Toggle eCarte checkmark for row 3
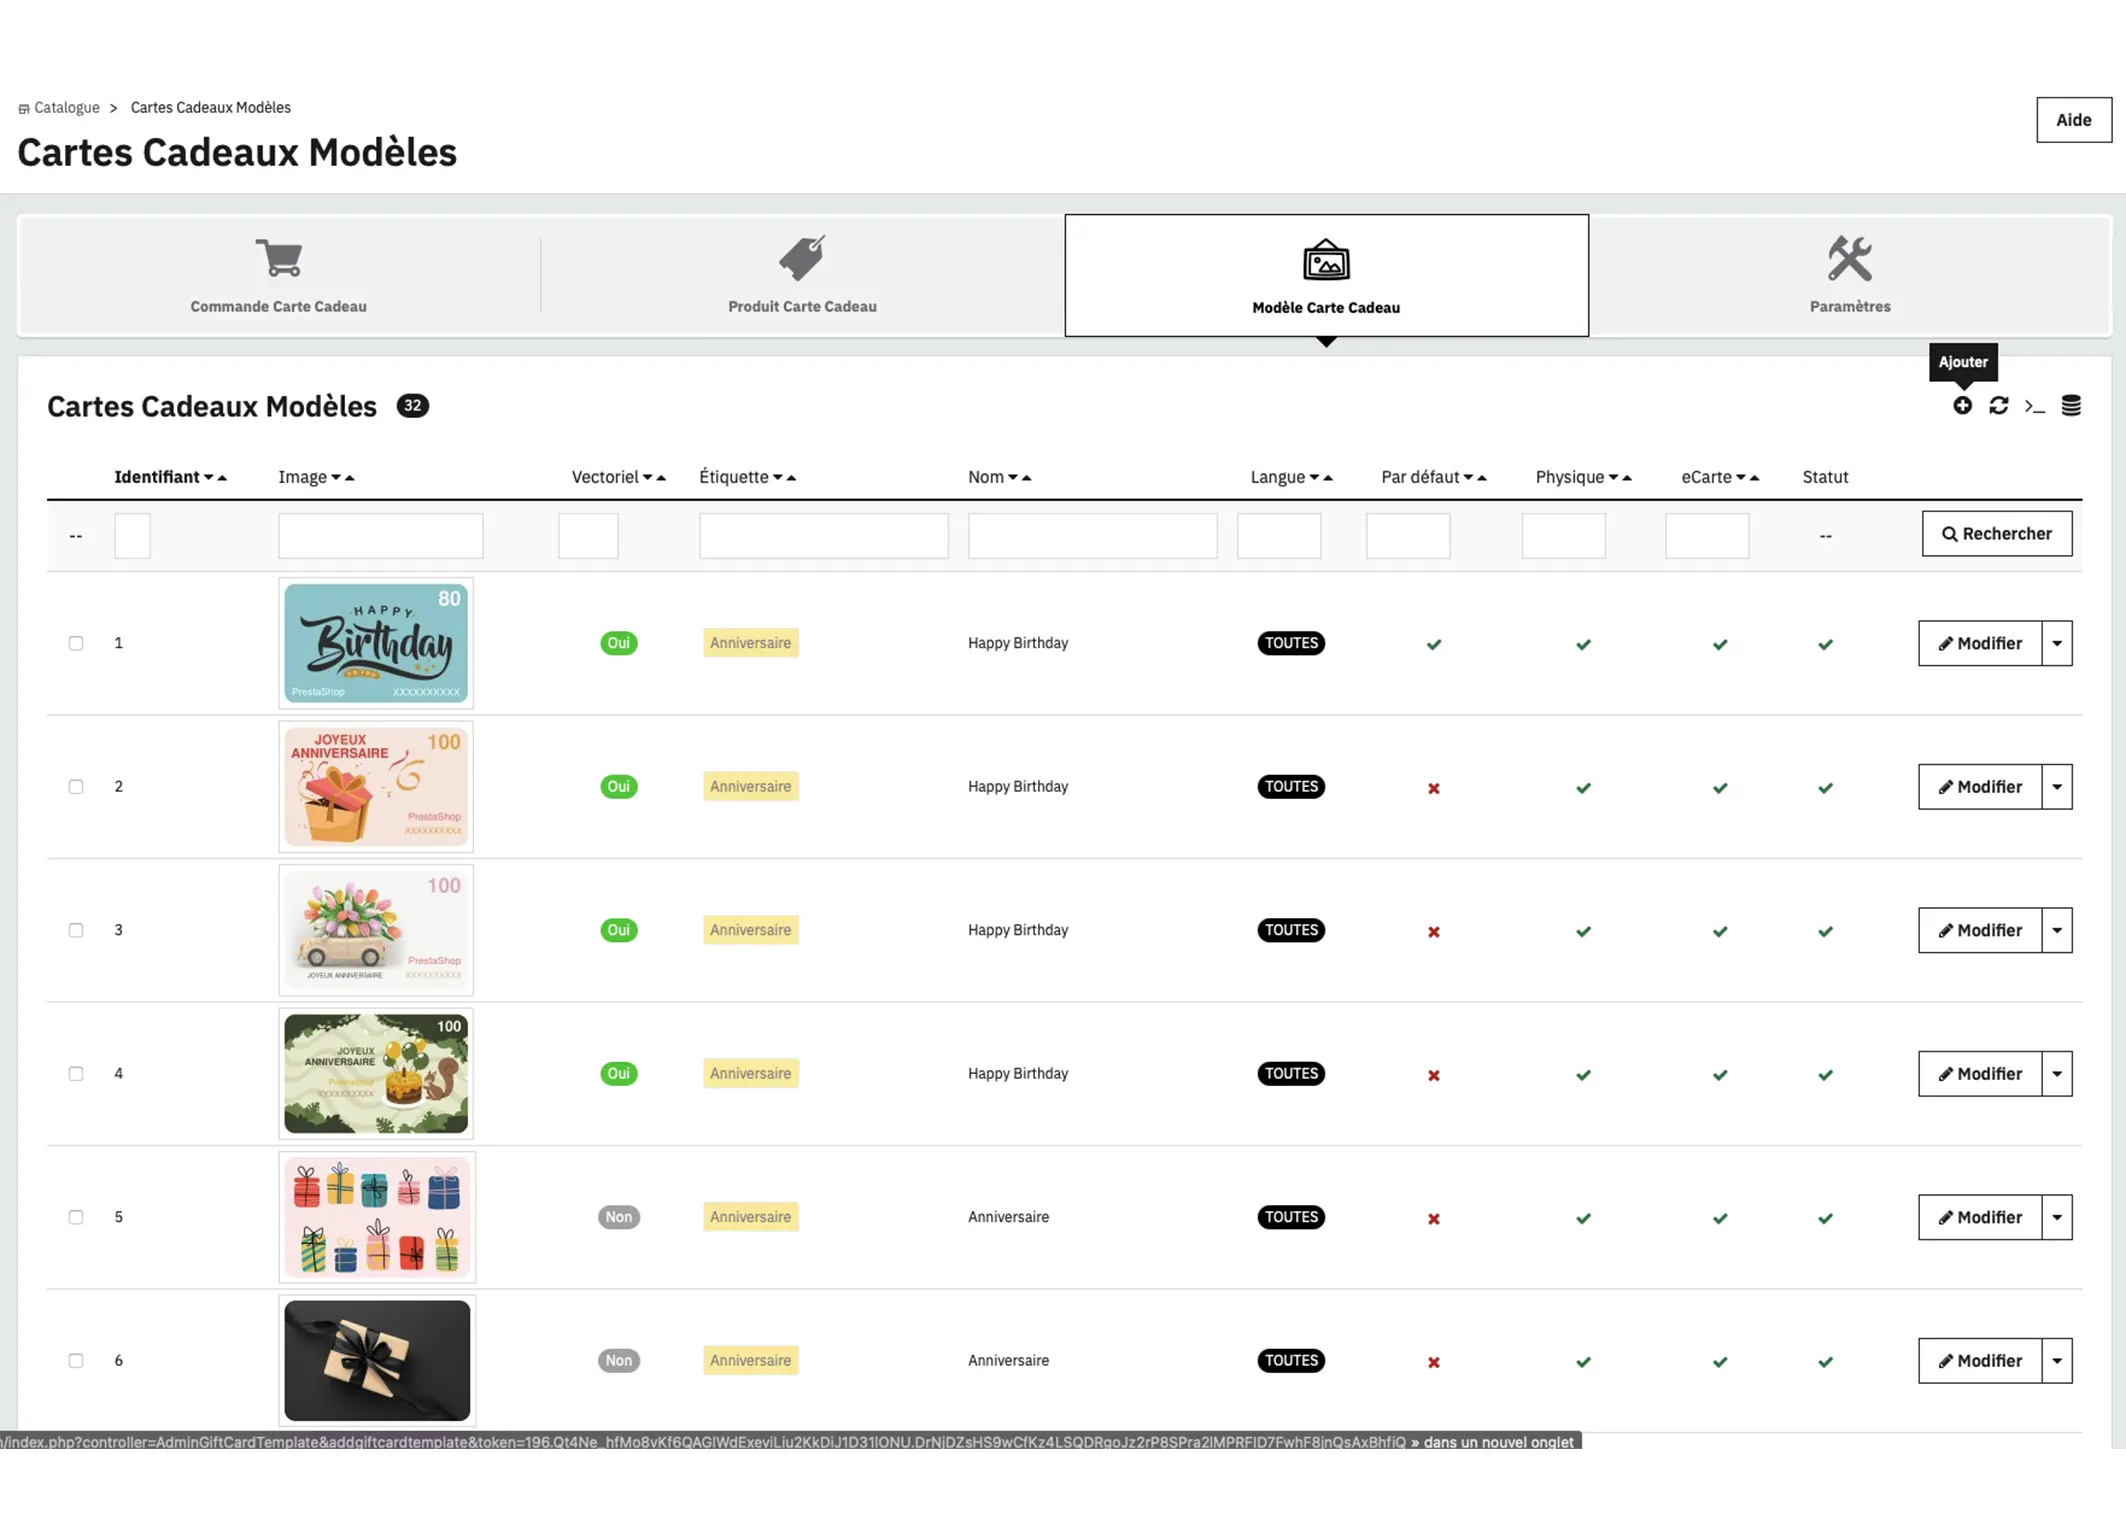The height and width of the screenshot is (1535, 2126). 1719,931
